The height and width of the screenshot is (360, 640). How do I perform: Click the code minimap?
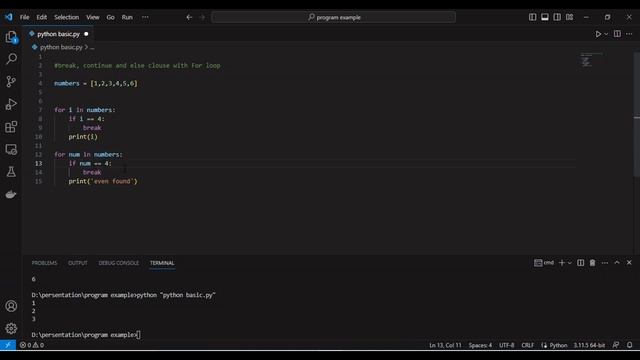pyautogui.click(x=591, y=60)
